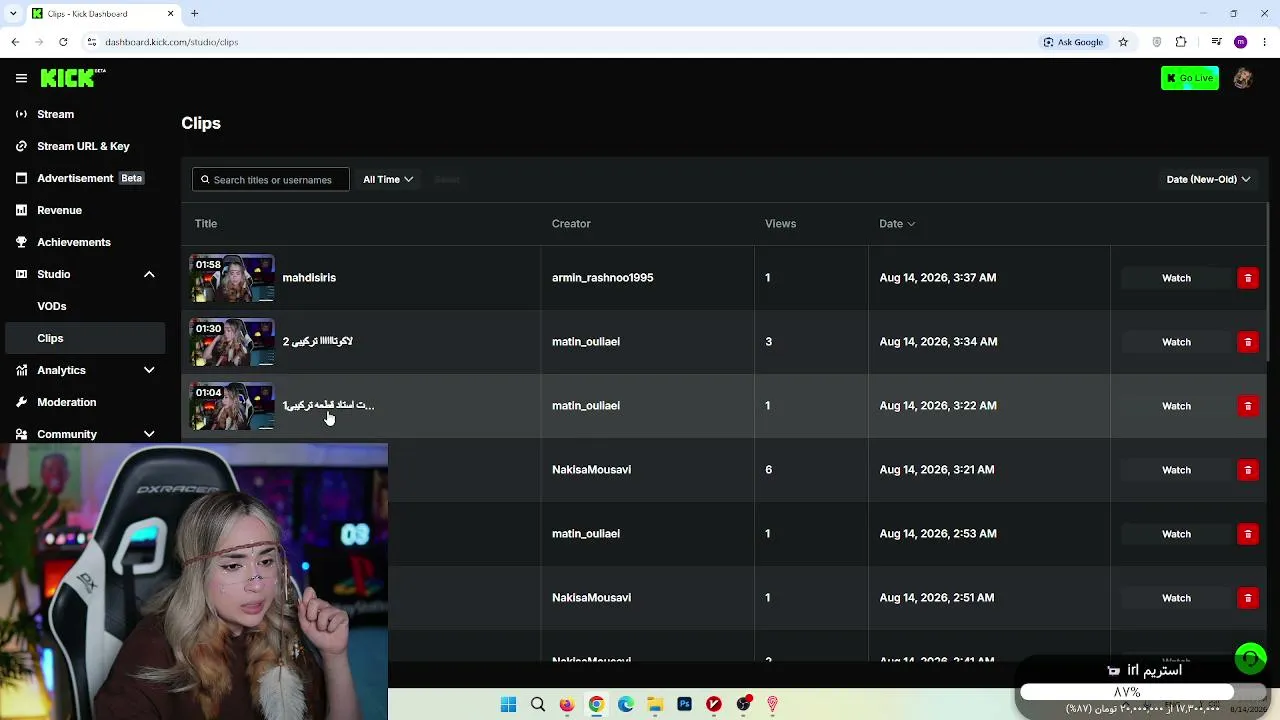Image resolution: width=1280 pixels, height=720 pixels.
Task: Open Photoshop from the taskbar
Action: click(x=684, y=704)
